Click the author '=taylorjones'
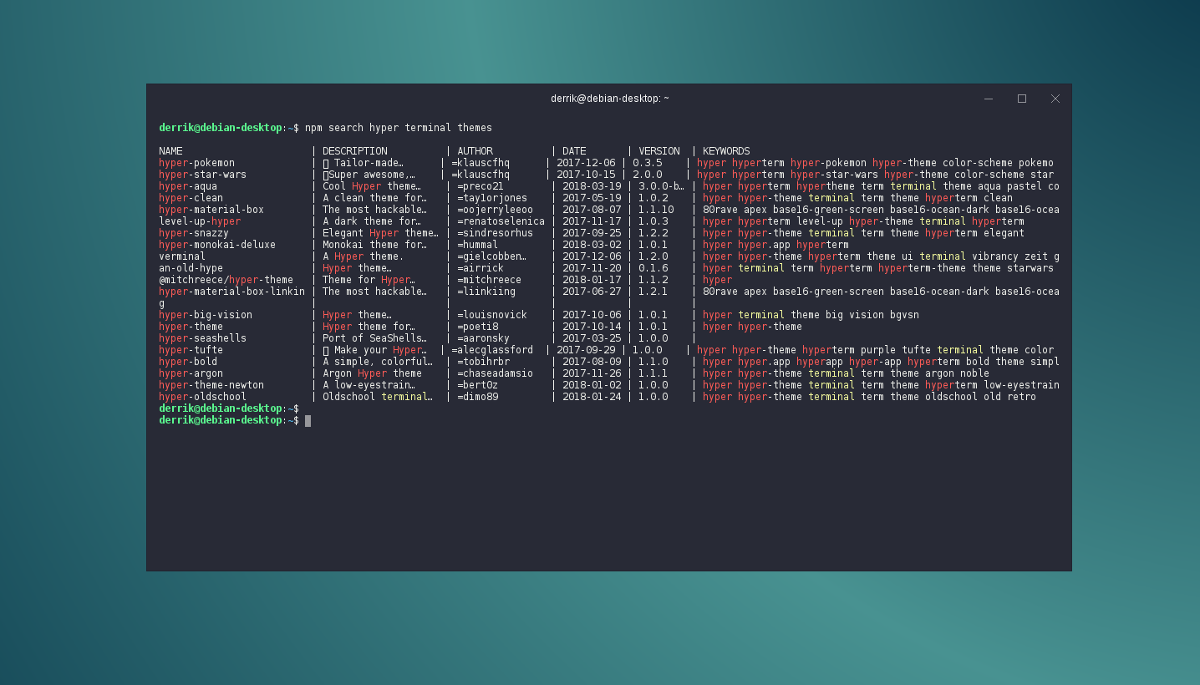Image resolution: width=1200 pixels, height=685 pixels. pos(492,198)
